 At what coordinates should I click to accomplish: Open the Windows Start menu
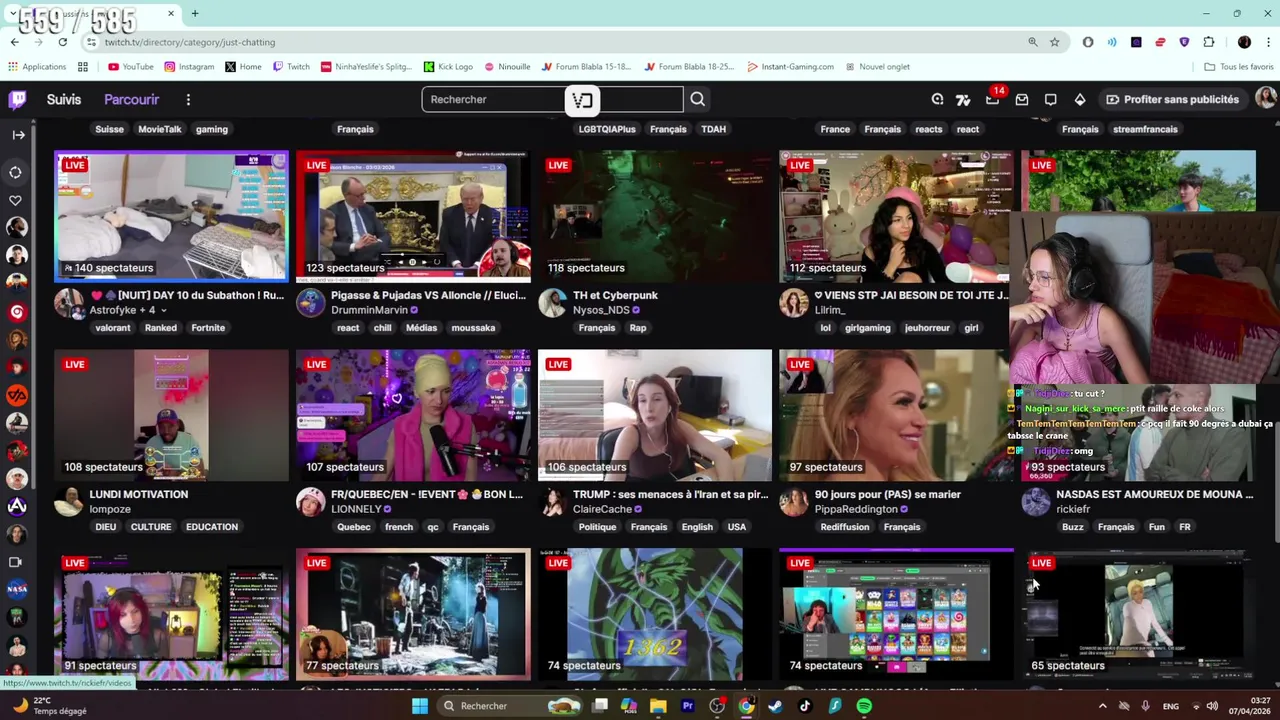(x=420, y=706)
